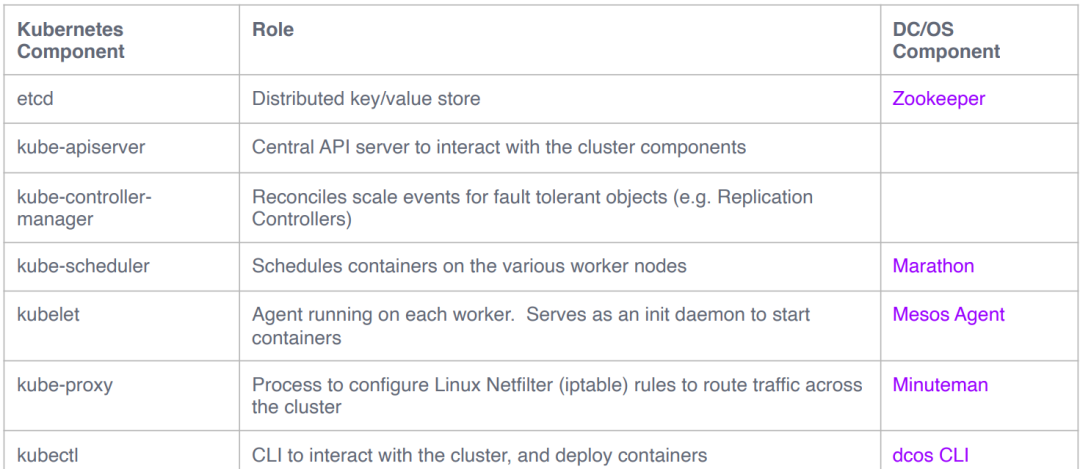Click the 'Process to configure Linux Netfilter' text
Viewport: 1080px width, 469px height.
557,395
